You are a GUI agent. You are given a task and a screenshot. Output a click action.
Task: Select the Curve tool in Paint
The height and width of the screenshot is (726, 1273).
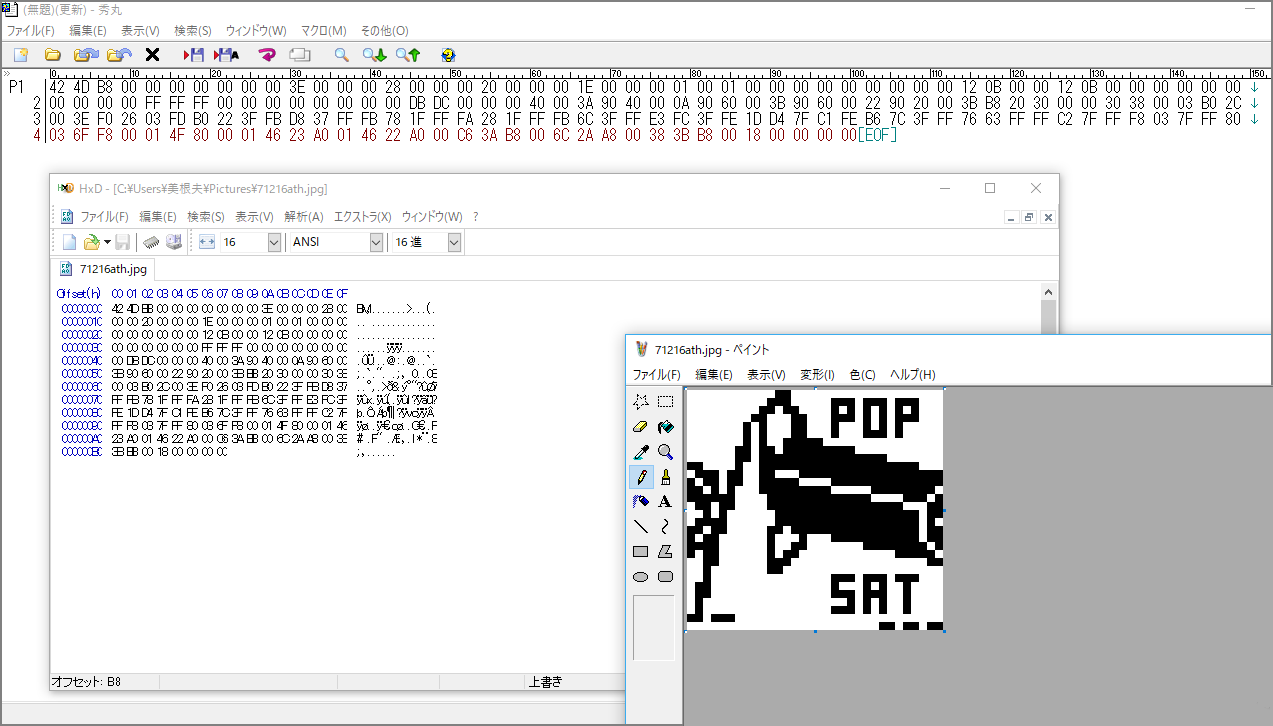pos(665,526)
